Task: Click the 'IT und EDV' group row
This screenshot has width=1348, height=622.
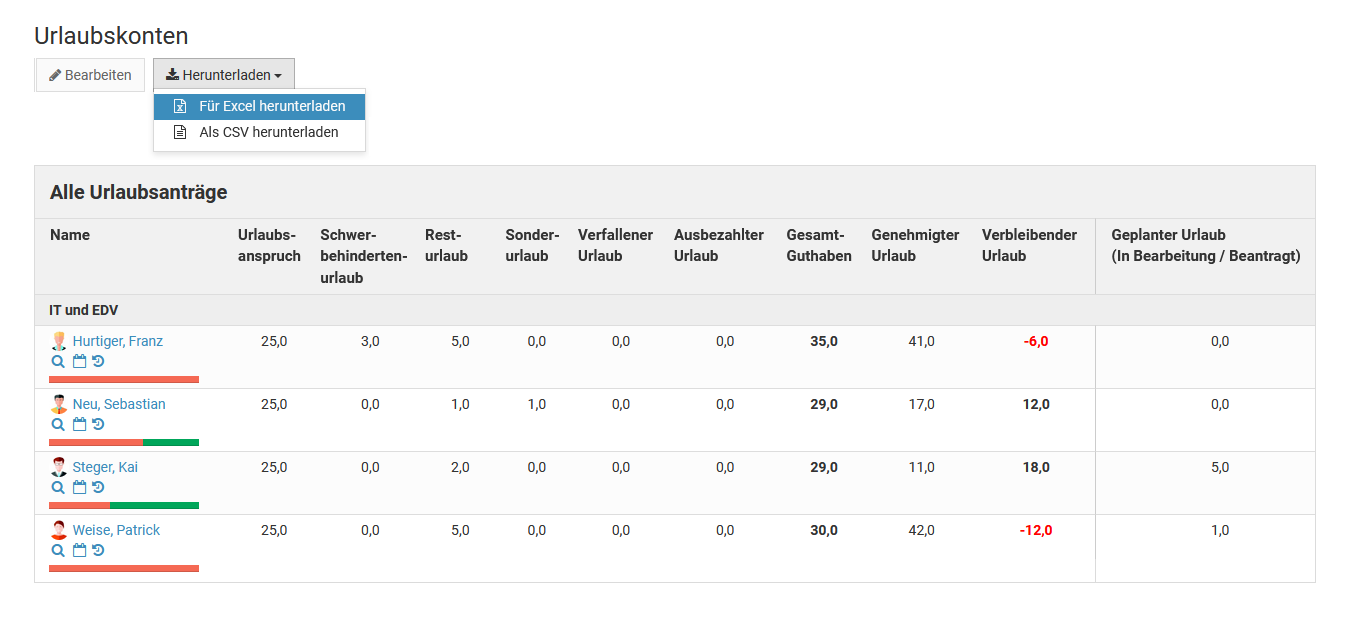Action: tap(85, 310)
